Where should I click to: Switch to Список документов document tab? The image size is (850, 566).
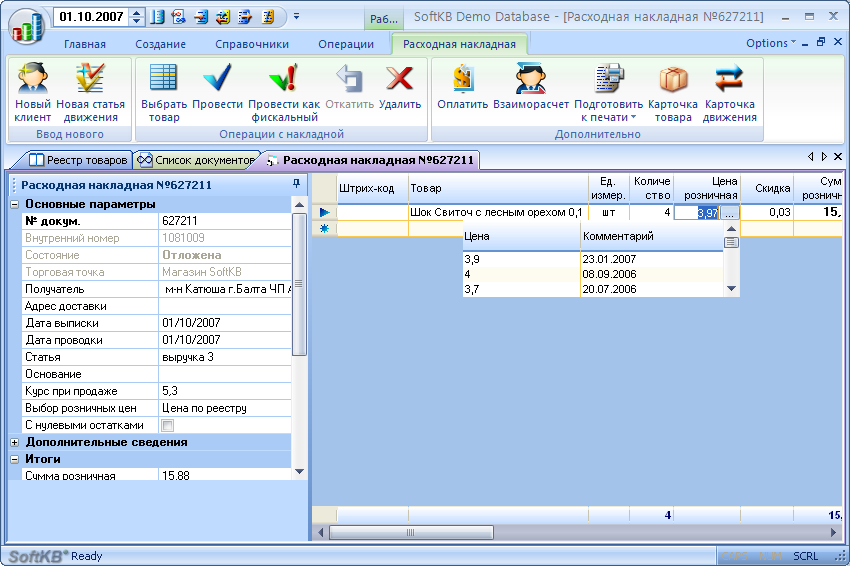196,160
